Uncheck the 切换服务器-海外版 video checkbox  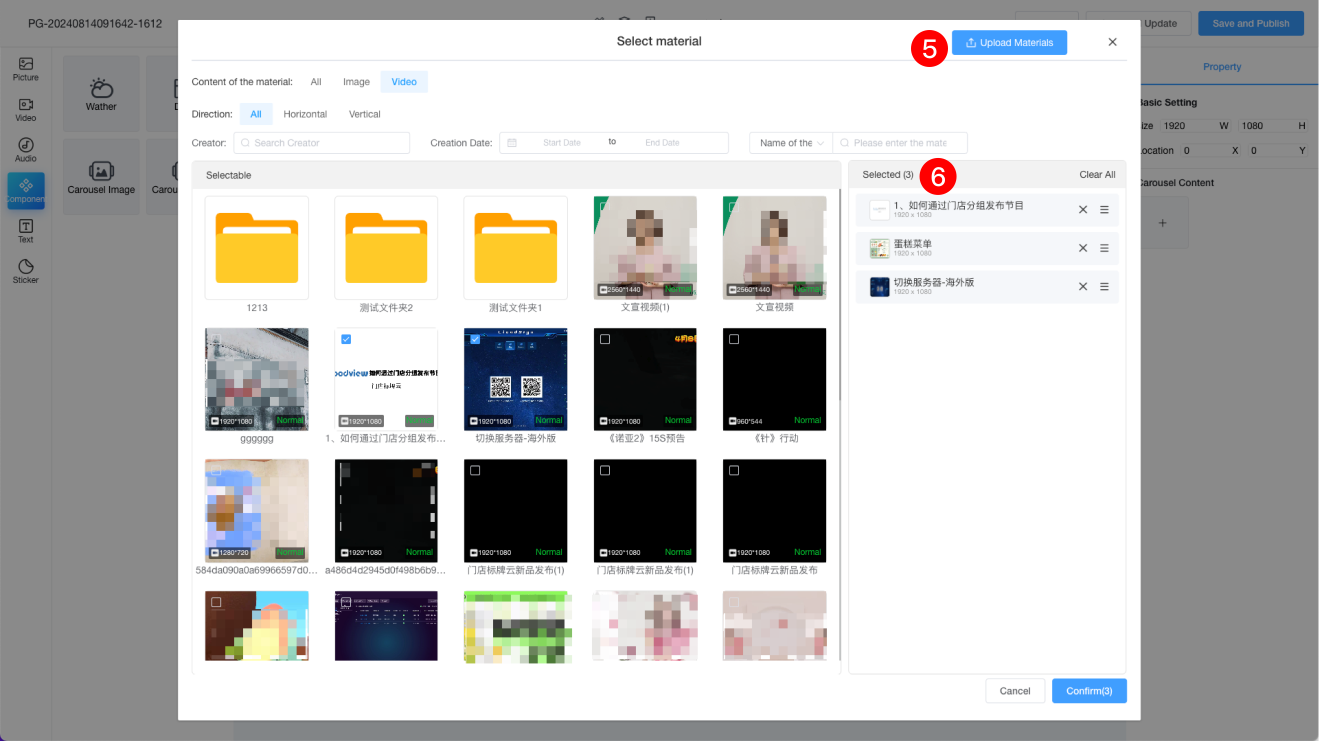(475, 340)
